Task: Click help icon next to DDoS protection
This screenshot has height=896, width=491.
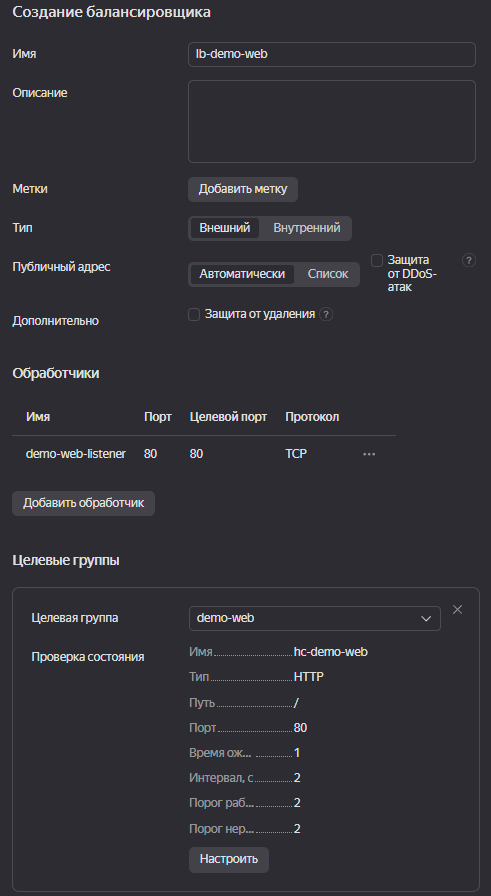Action: click(469, 261)
